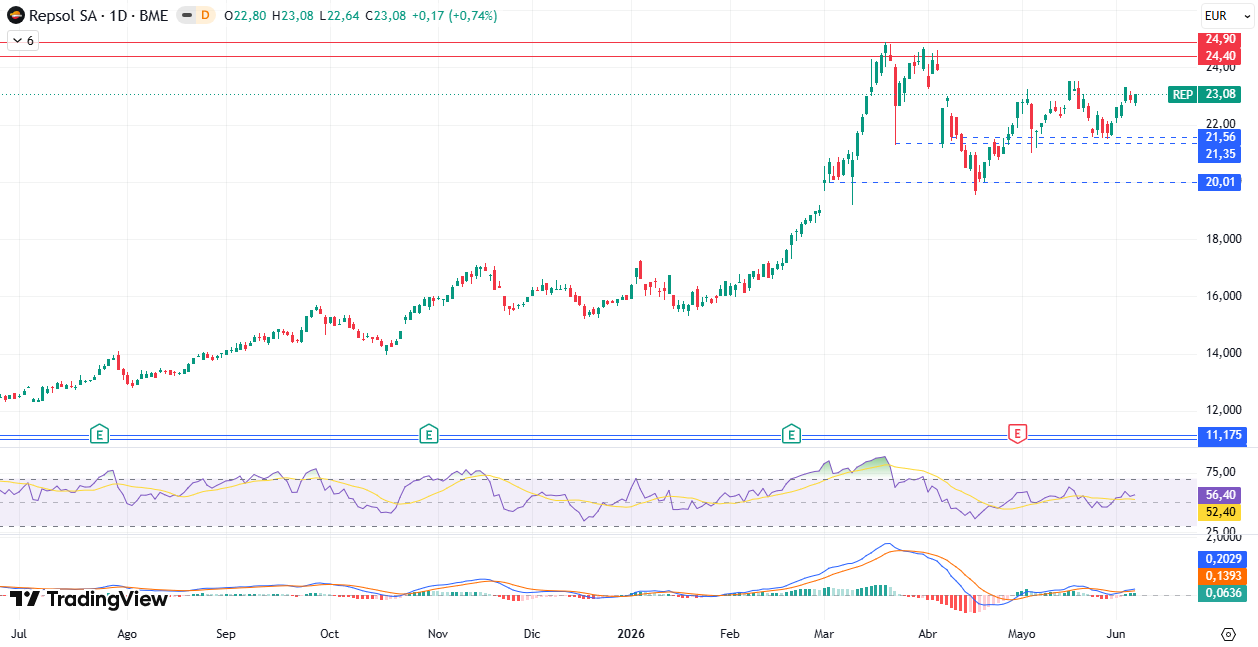Screen dimensions: 1258x647
Task: Click the MACD histogram label 0,0636
Action: click(1223, 593)
